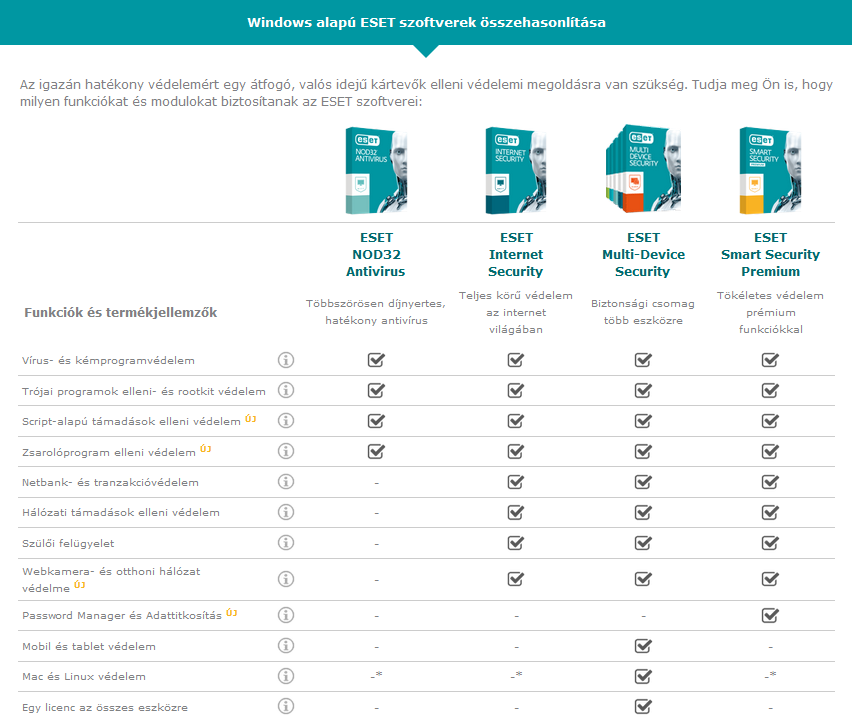This screenshot has width=852, height=726.
Task: Show info for Zsarolóprogram elleni védelem
Action: 286,451
